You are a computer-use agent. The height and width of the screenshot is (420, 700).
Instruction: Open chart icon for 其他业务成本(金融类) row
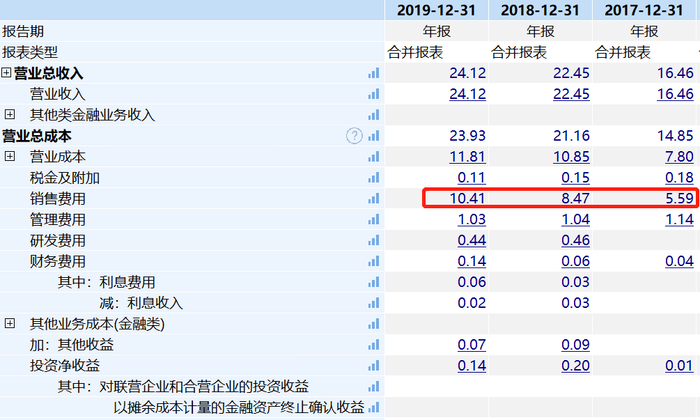pos(374,324)
